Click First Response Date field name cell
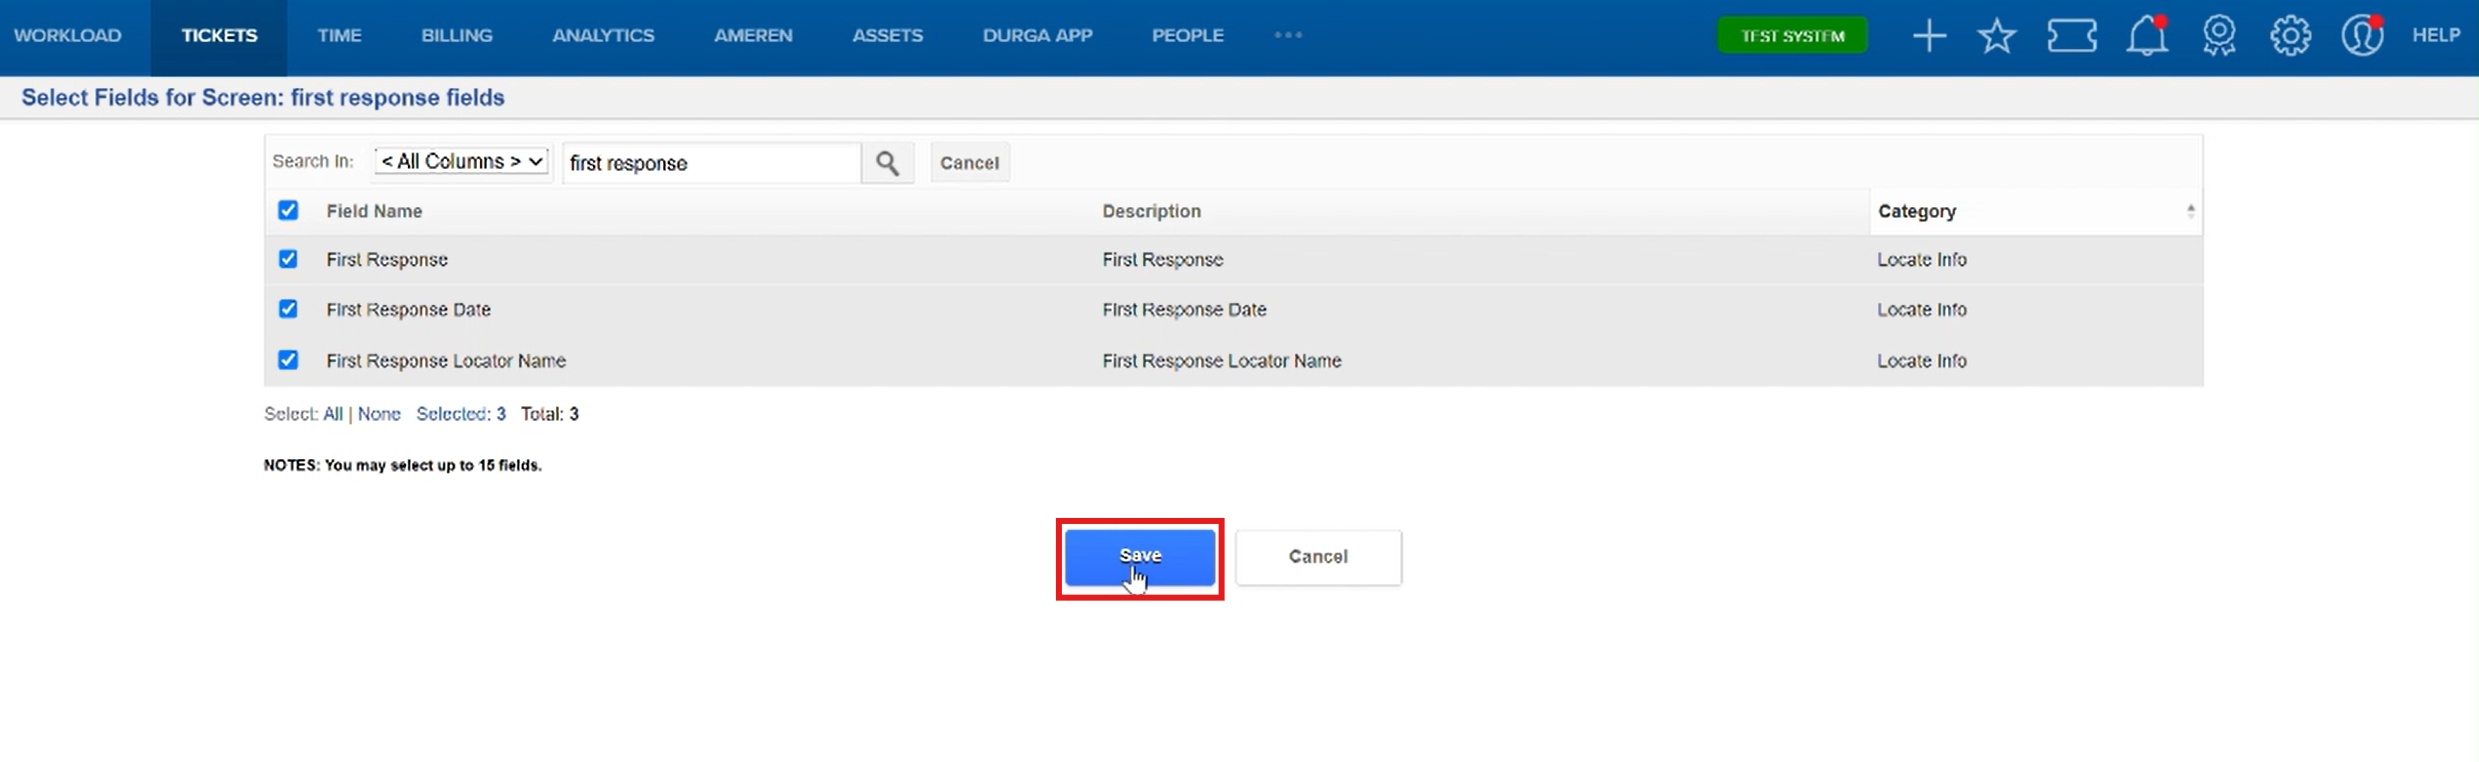This screenshot has width=2479, height=762. click(x=408, y=310)
